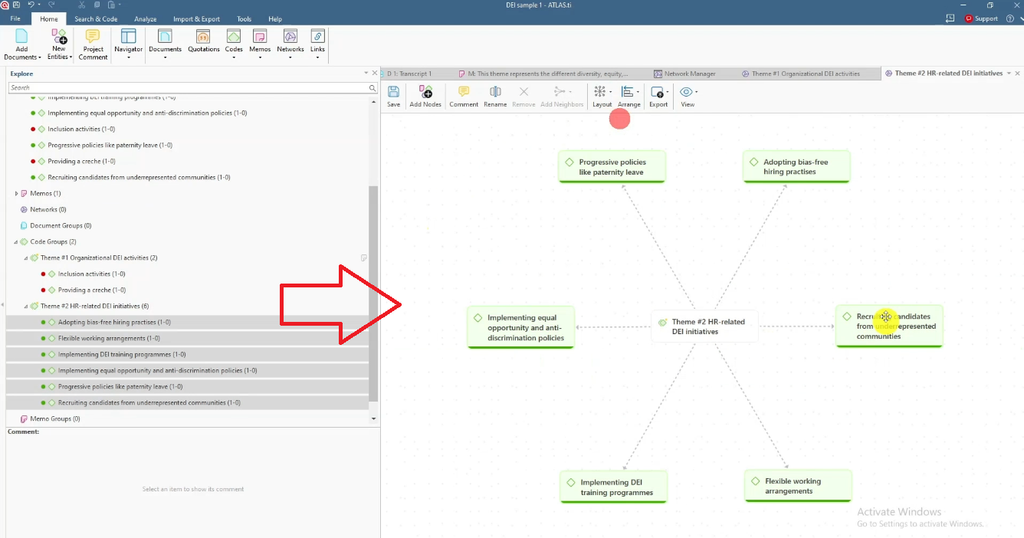Open the Documents manager icon
This screenshot has width=1024, height=538.
pos(165,38)
